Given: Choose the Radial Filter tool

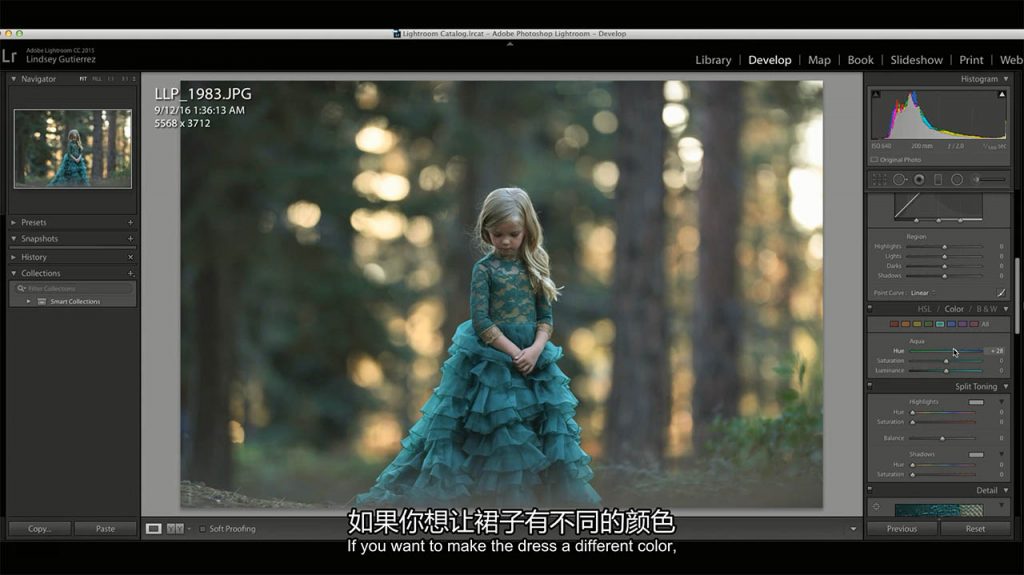Looking at the screenshot, I should tap(957, 179).
